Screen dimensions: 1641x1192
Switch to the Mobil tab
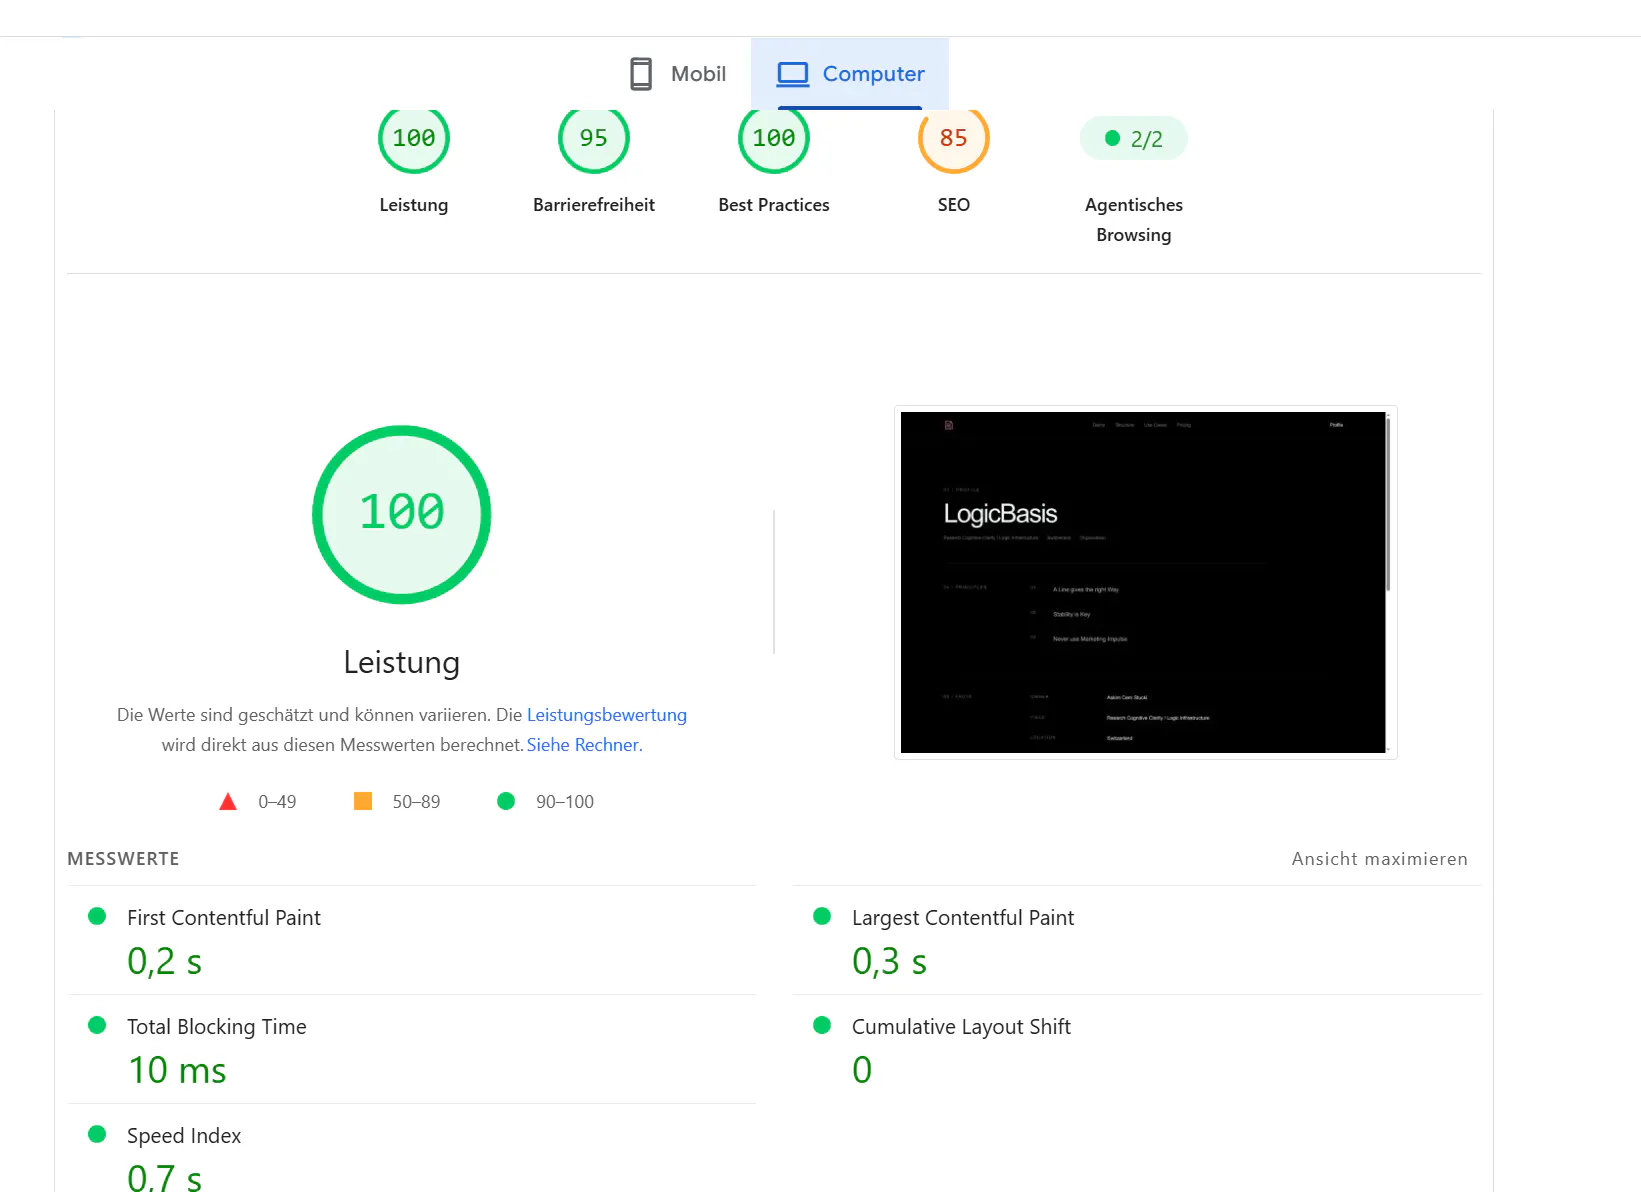(x=678, y=74)
